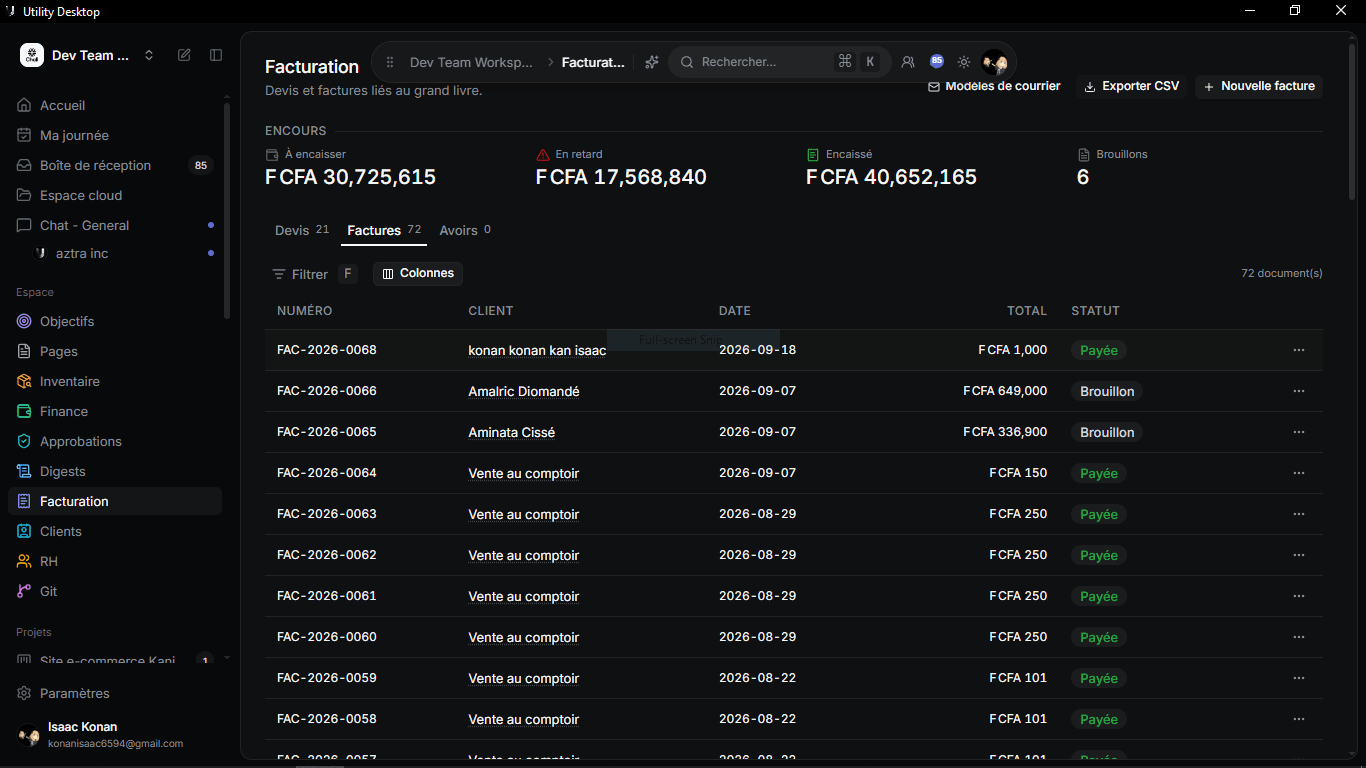Open the Inventaire module
Image resolution: width=1366 pixels, height=768 pixels.
pyautogui.click(x=115, y=381)
